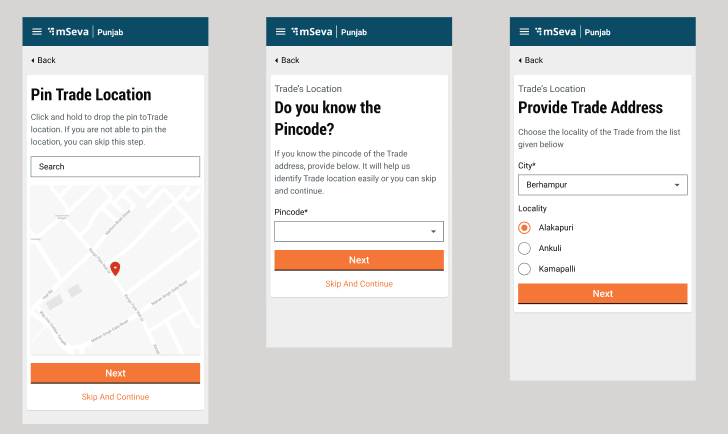Screen dimensions: 728x434
Task: Go back from Pin Trade Location screen
Action: pos(43,60)
